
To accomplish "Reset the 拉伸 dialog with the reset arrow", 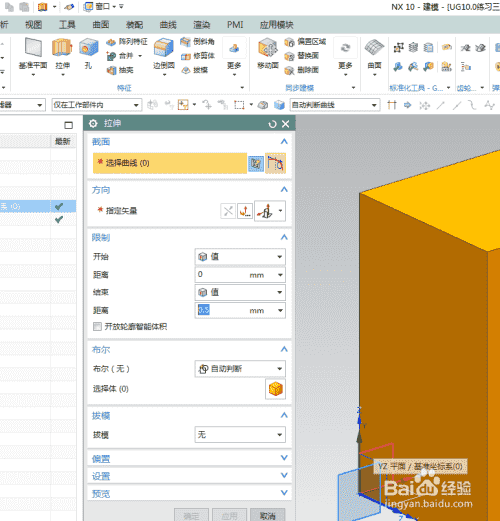I will [x=272, y=124].
